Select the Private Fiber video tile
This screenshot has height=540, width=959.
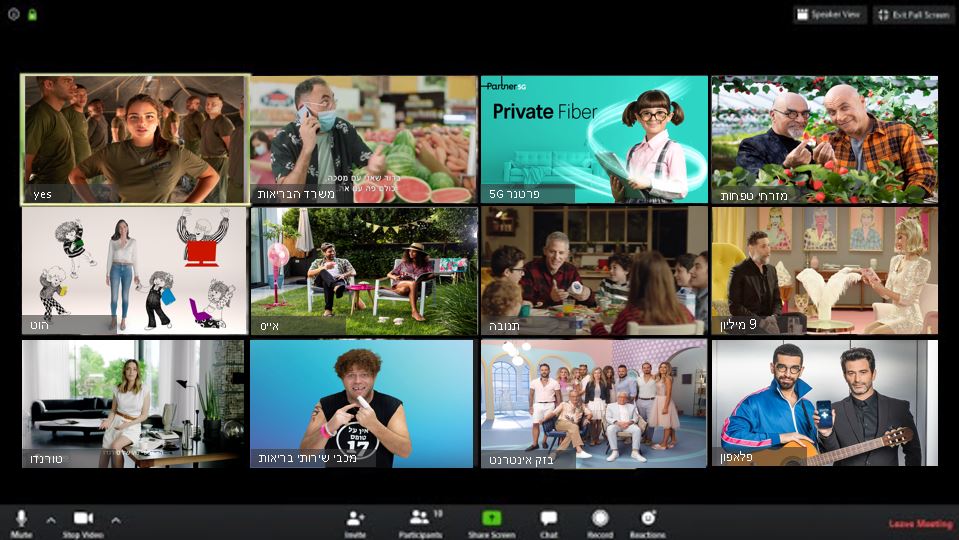pyautogui.click(x=593, y=139)
